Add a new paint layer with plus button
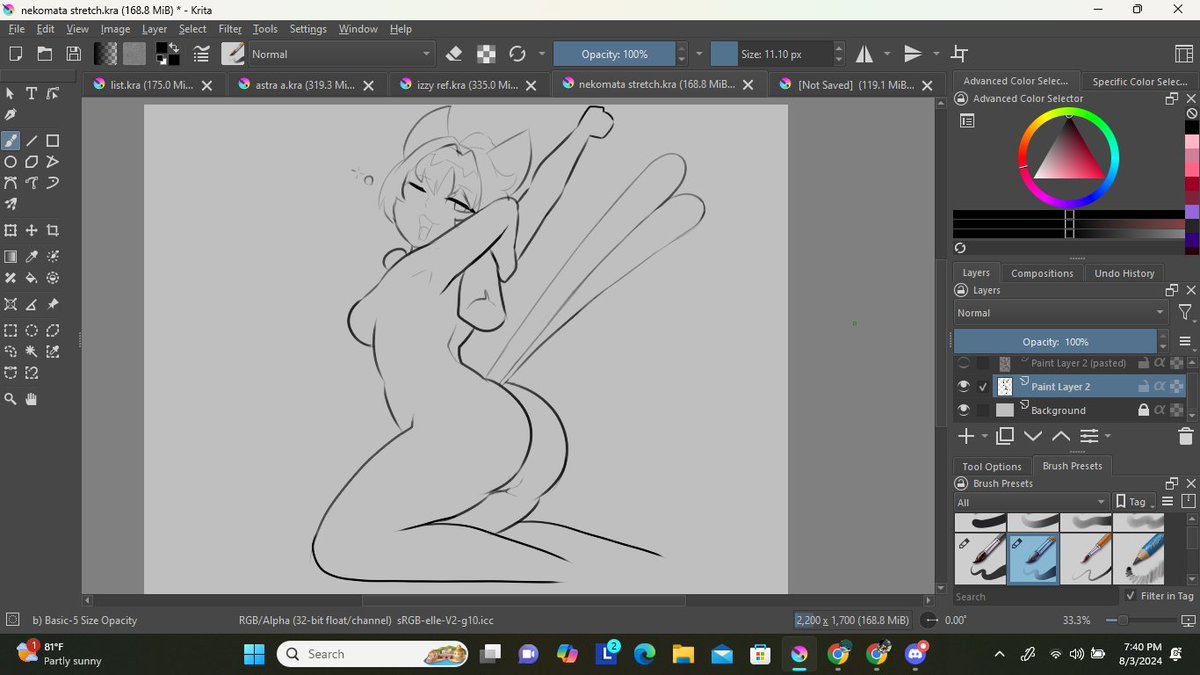 point(966,436)
